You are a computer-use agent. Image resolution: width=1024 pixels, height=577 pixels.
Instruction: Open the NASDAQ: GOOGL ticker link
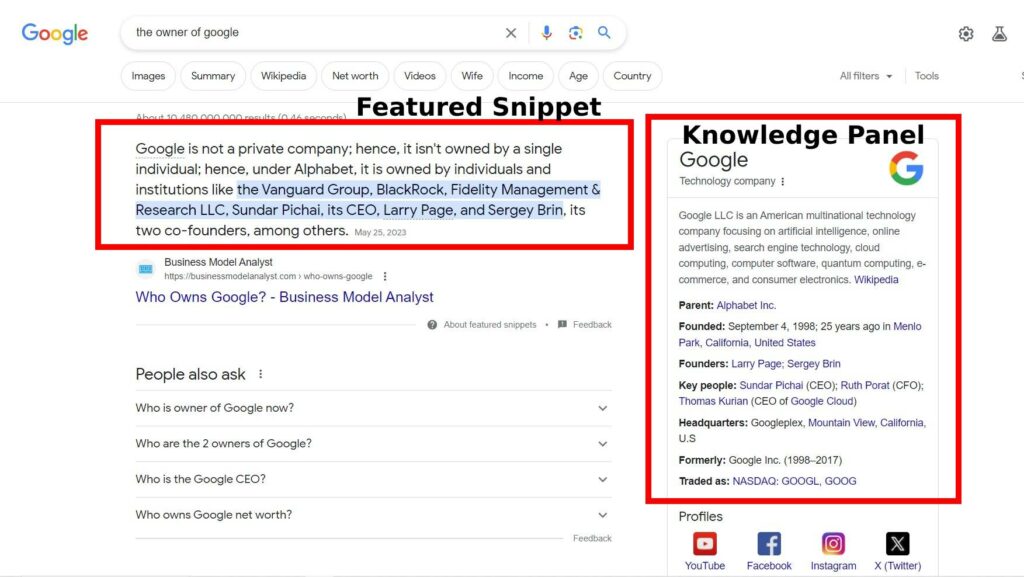click(775, 481)
